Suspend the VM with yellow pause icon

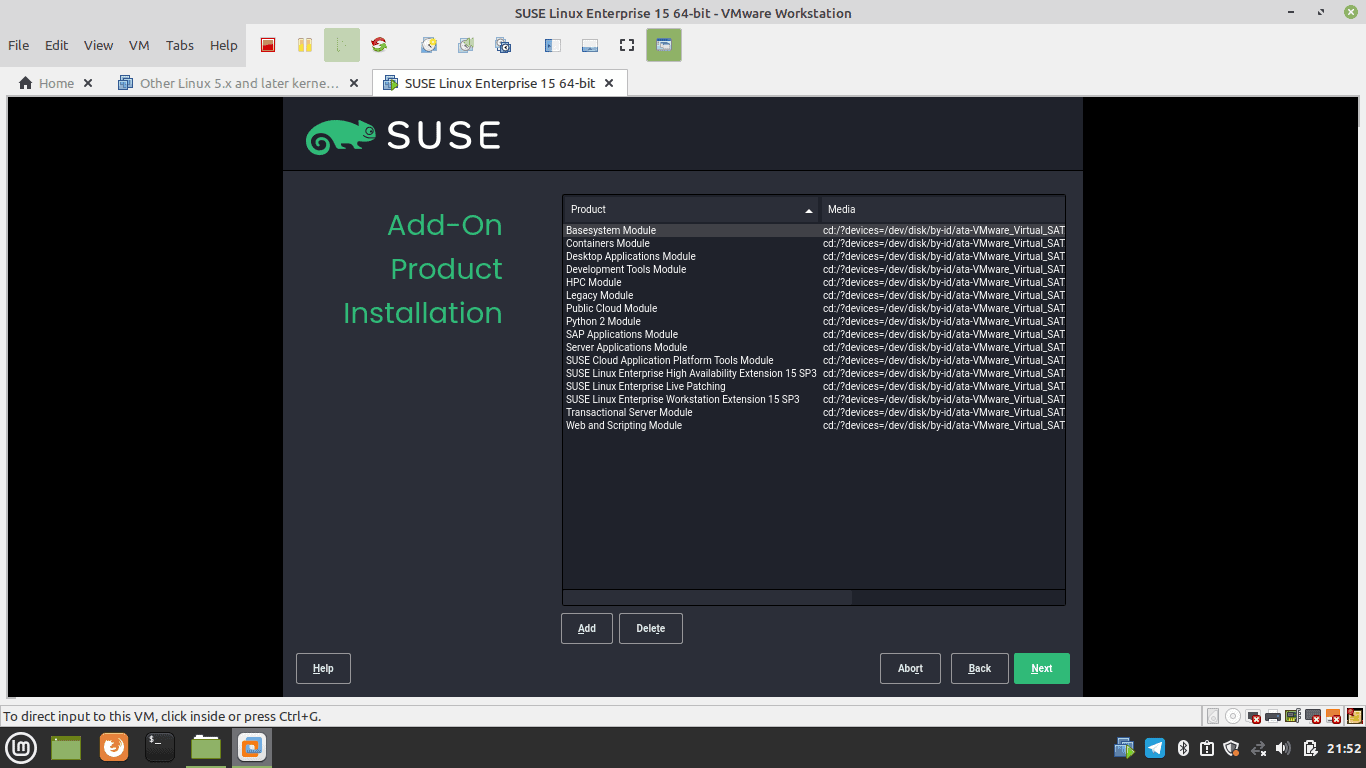(305, 45)
